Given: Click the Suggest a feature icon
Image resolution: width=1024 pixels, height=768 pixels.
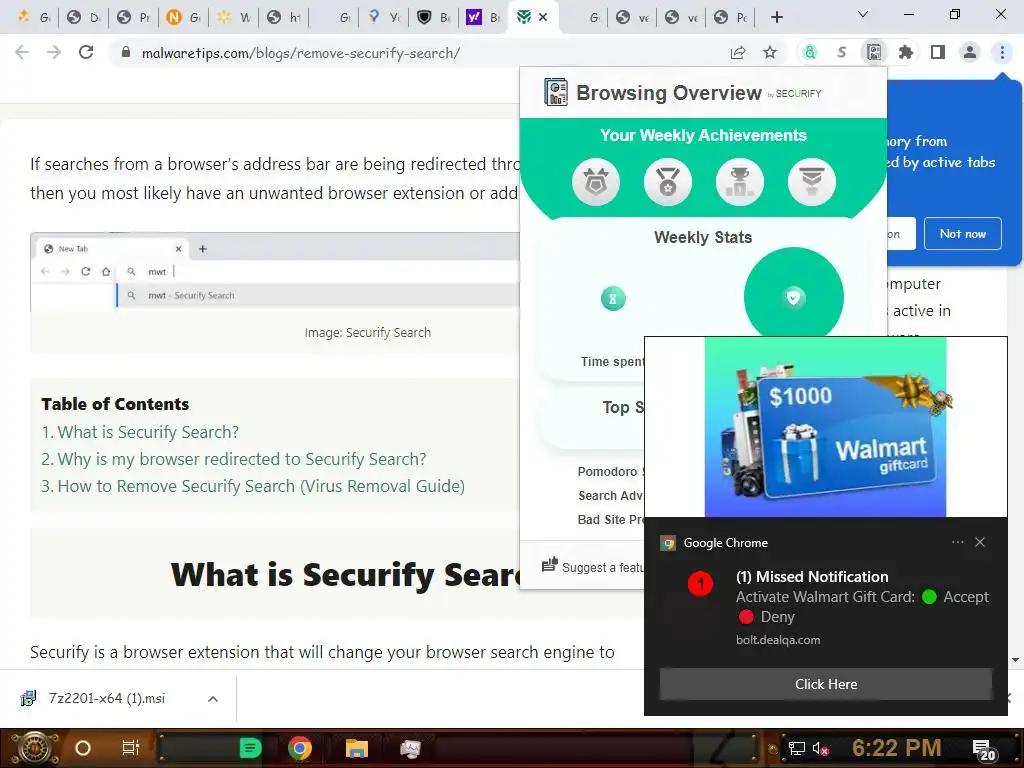Looking at the screenshot, I should click(550, 565).
